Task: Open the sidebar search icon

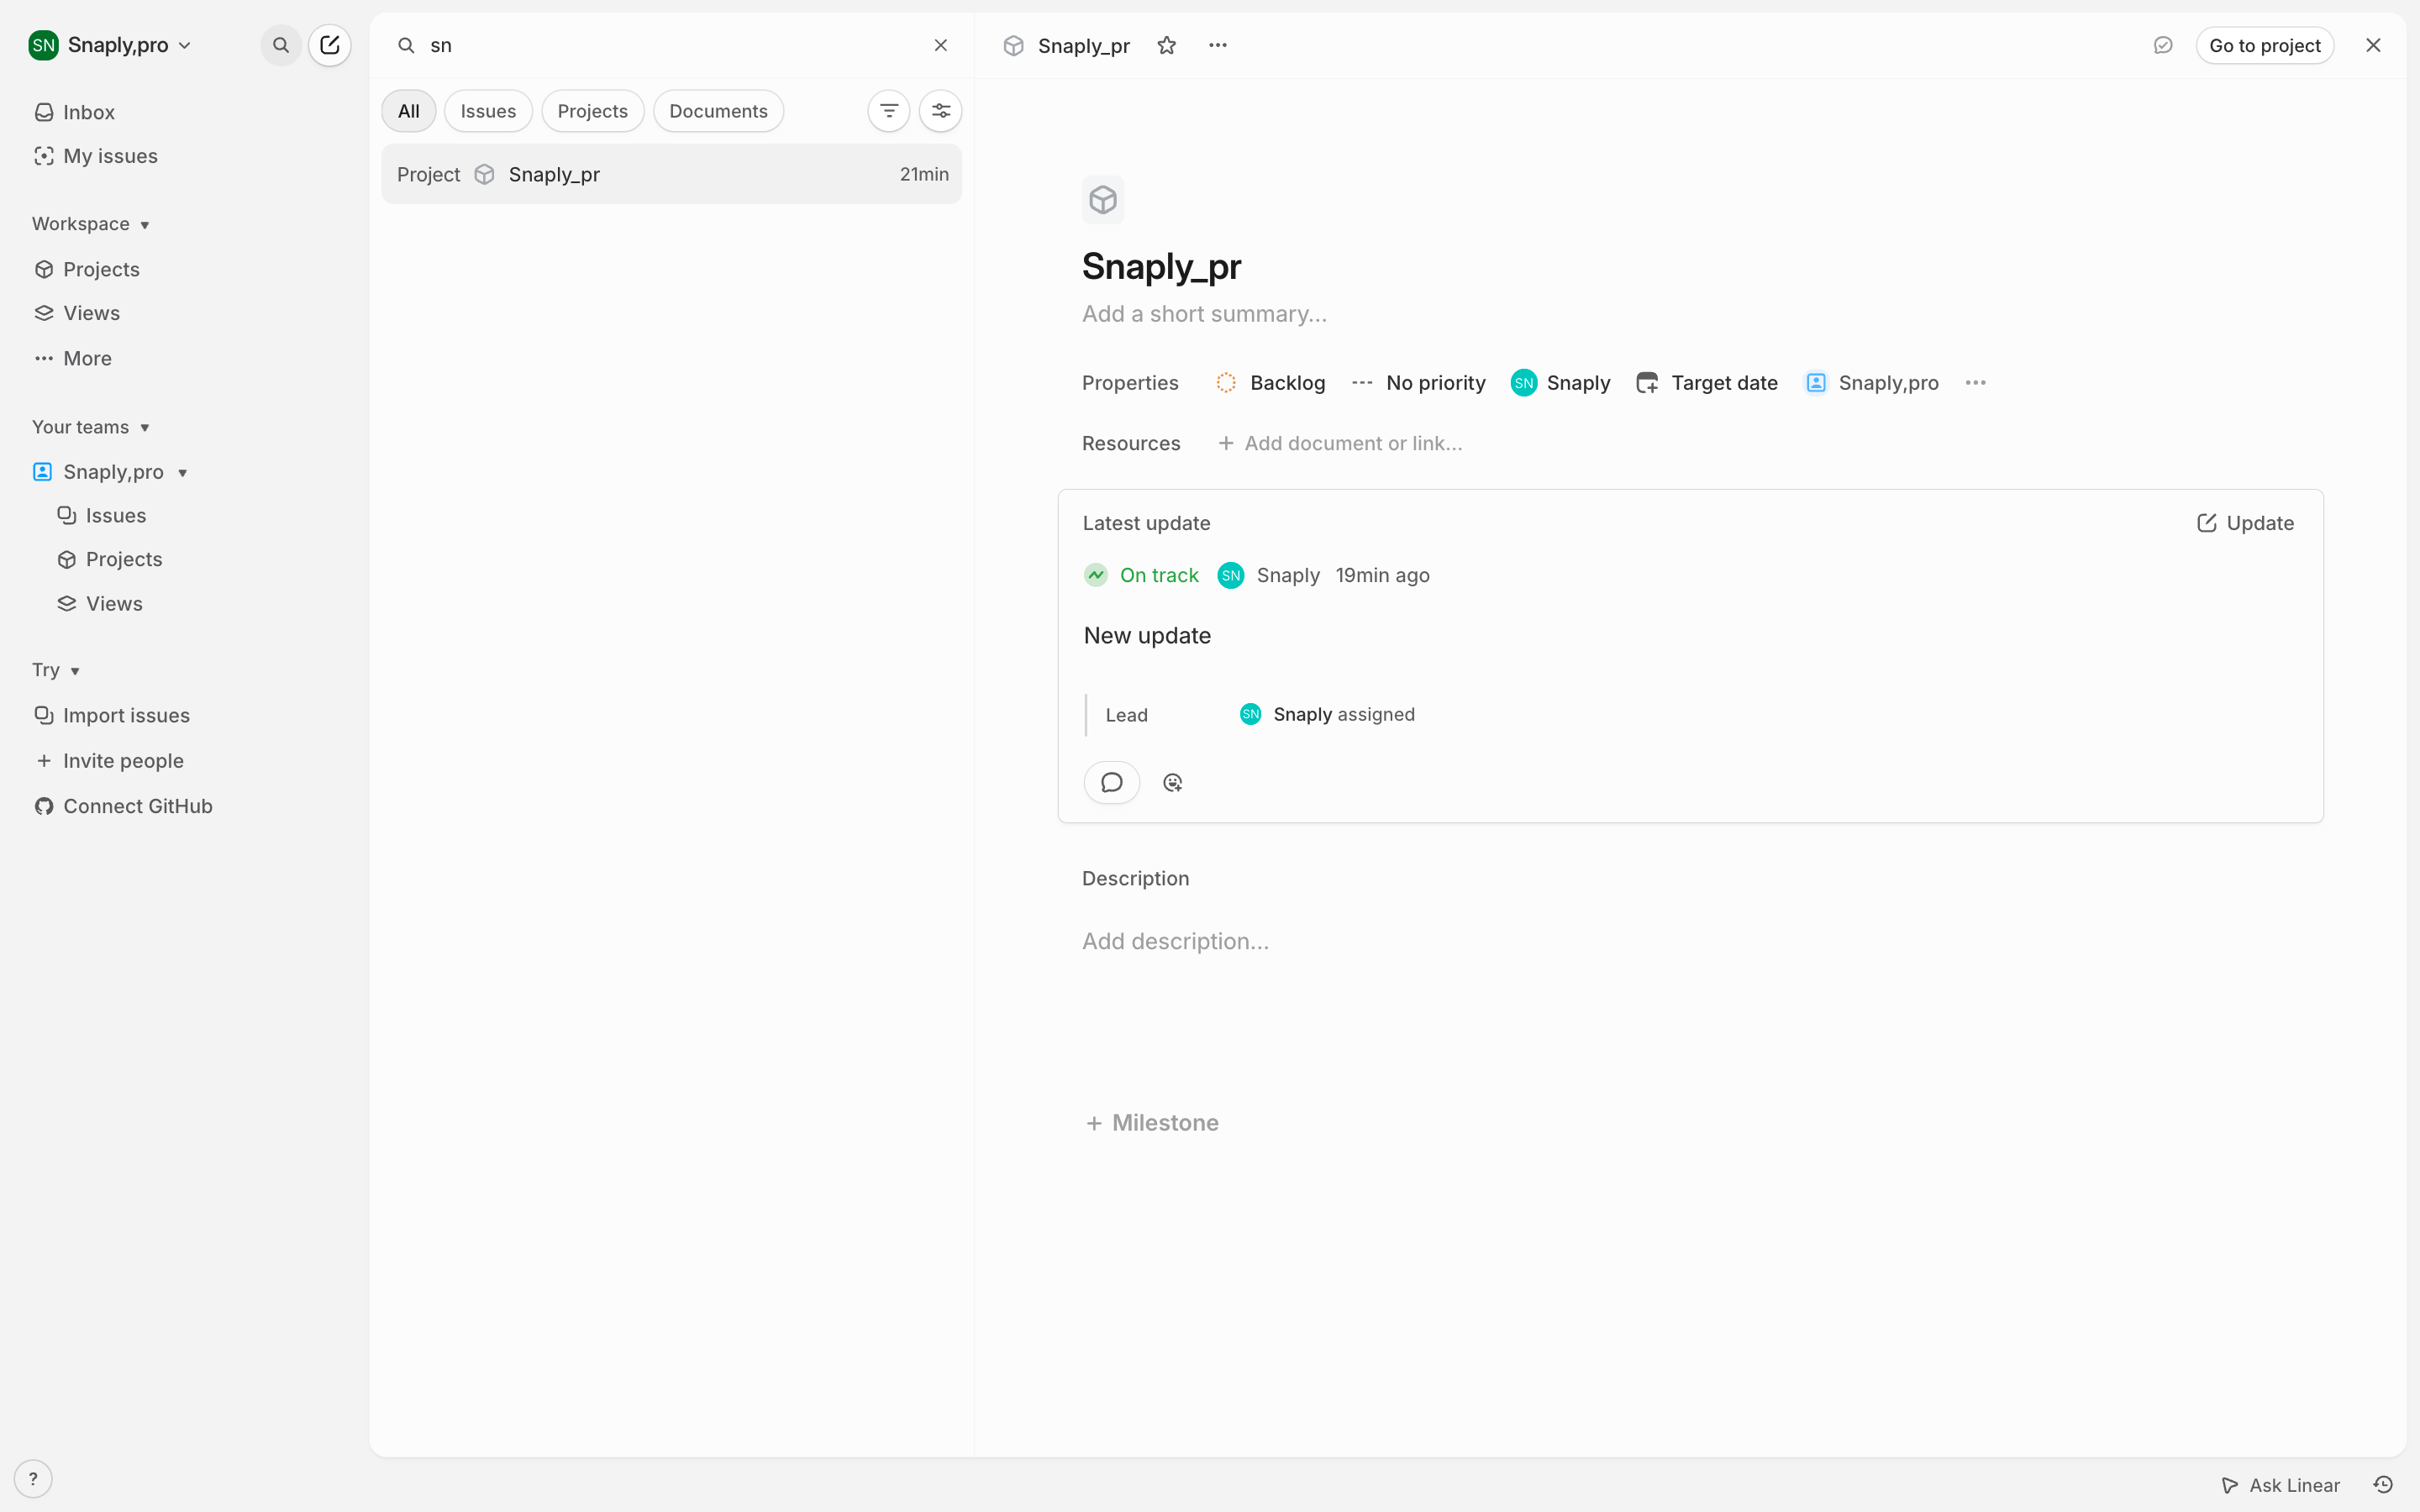Action: pyautogui.click(x=281, y=45)
